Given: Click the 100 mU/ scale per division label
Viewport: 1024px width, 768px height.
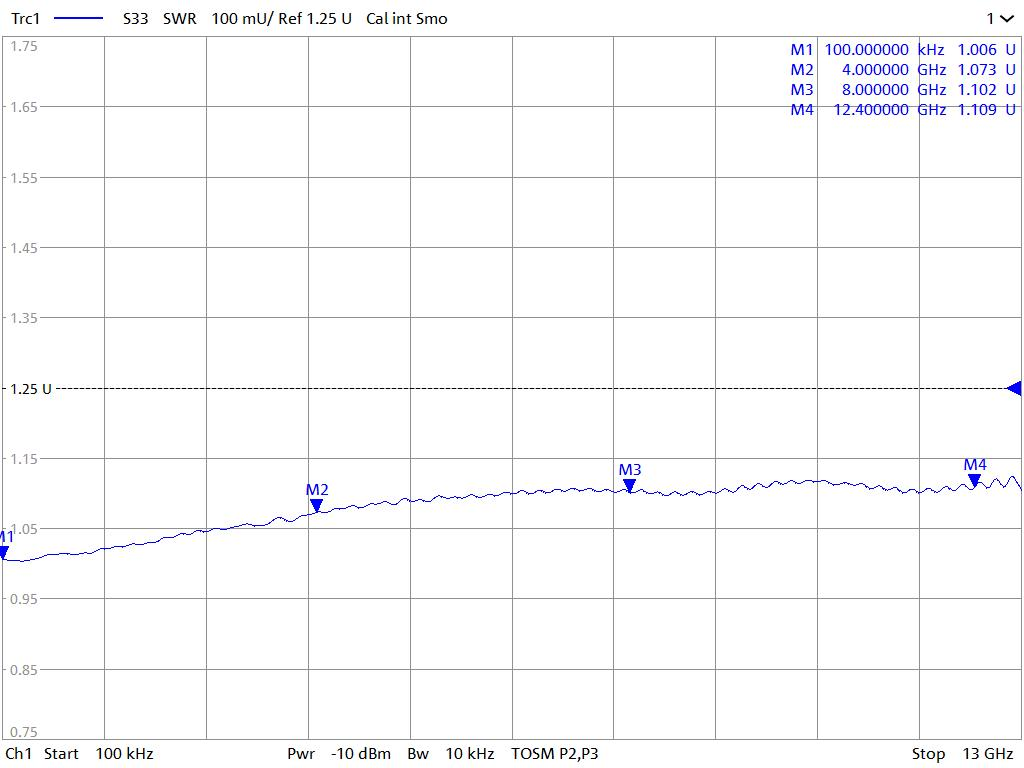Looking at the screenshot, I should coord(241,19).
